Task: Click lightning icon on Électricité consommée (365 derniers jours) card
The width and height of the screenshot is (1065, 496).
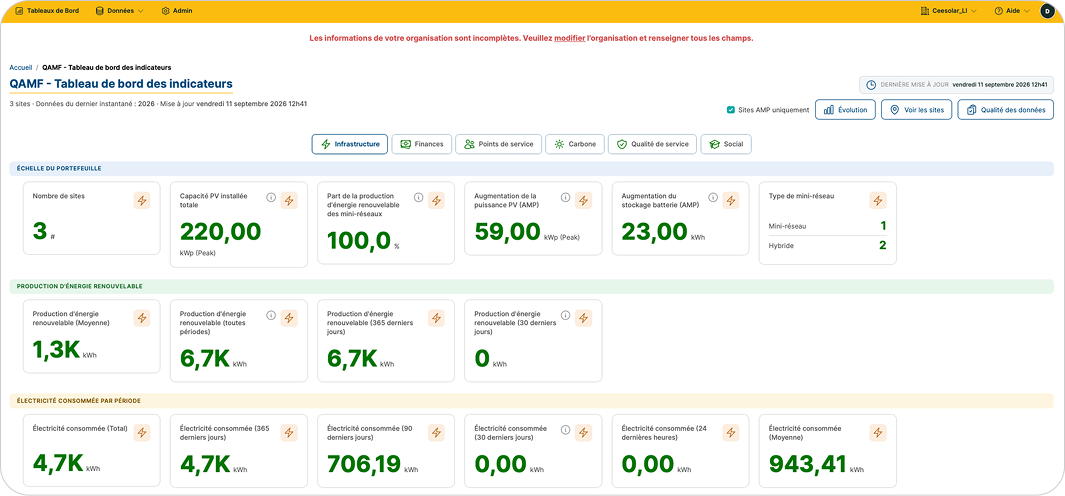Action: tap(289, 433)
